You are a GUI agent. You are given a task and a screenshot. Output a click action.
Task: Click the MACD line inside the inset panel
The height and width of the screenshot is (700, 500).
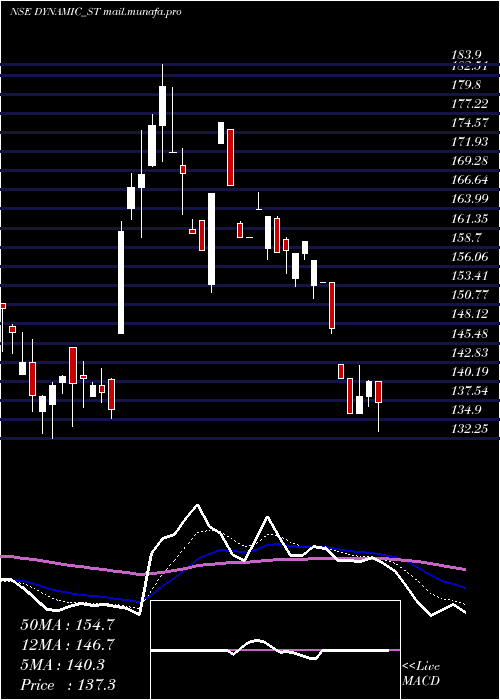click(272, 650)
